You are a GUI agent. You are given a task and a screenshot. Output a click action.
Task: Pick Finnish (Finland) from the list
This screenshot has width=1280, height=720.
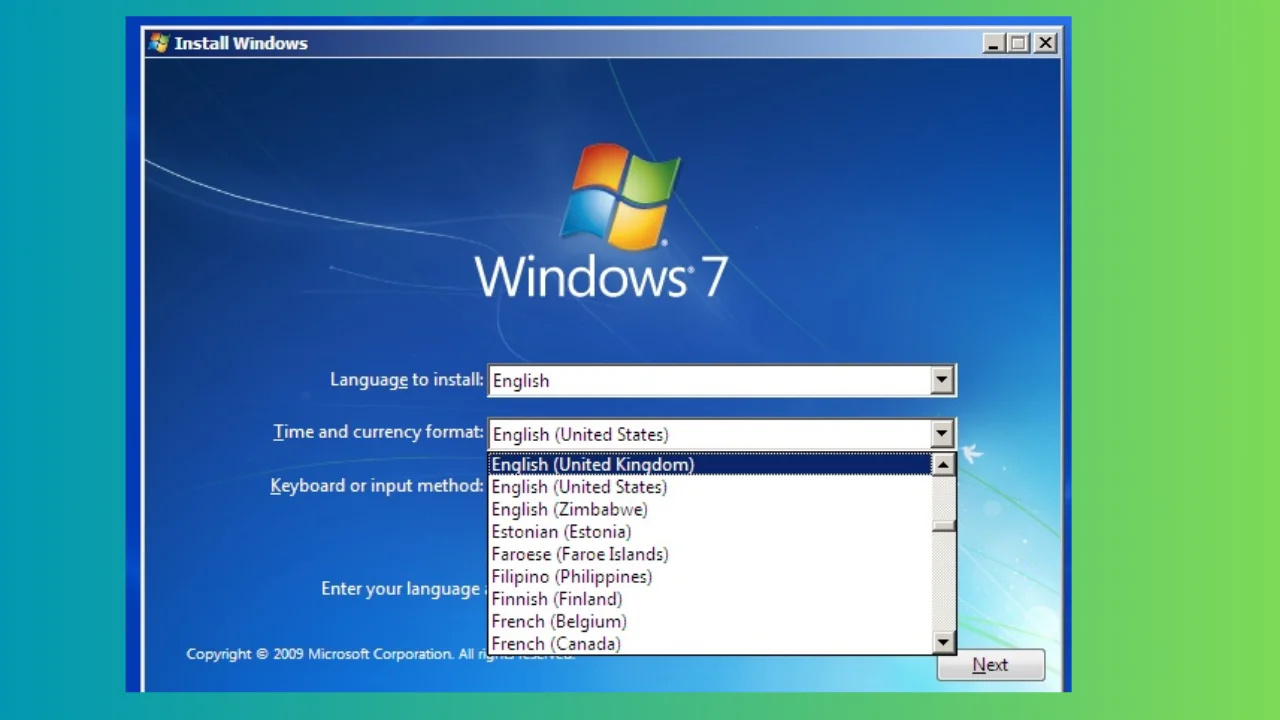click(710, 599)
